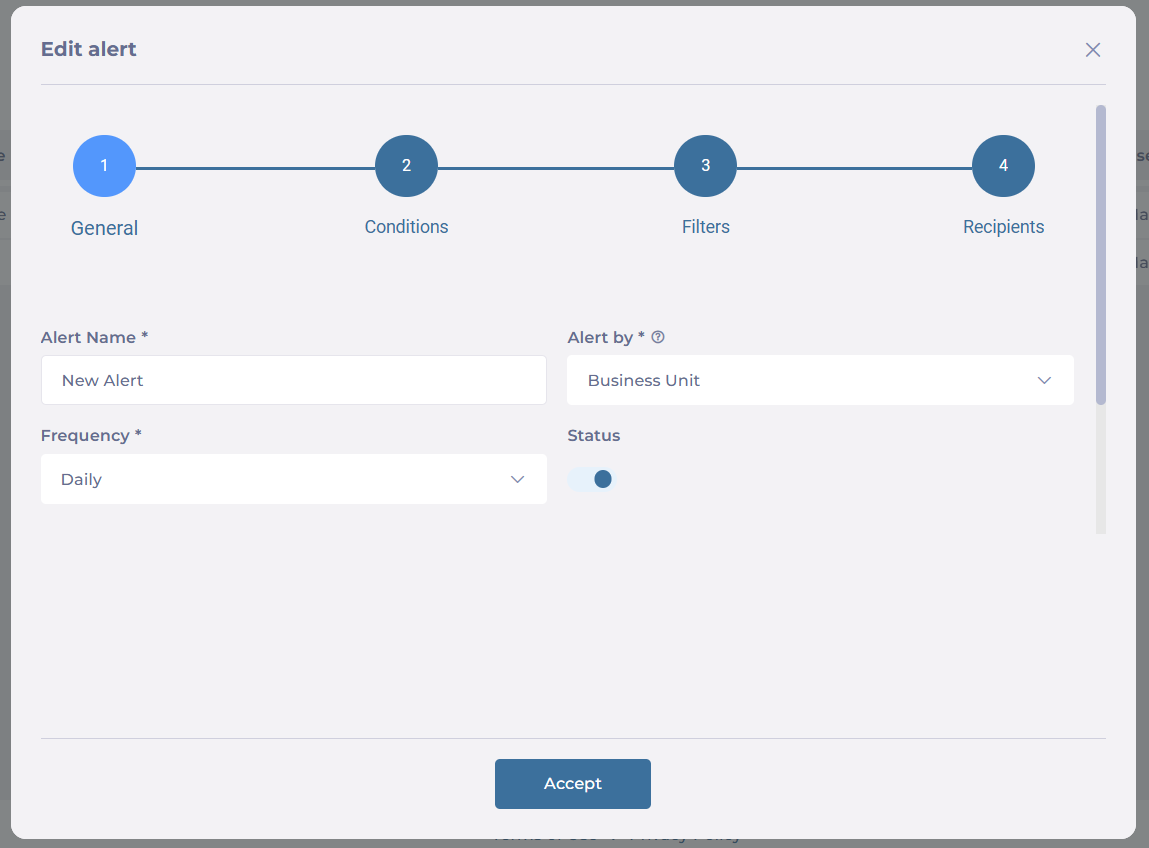Image resolution: width=1149 pixels, height=848 pixels.
Task: Click the dialog vertical scrollbar thumb
Action: [x=1101, y=254]
